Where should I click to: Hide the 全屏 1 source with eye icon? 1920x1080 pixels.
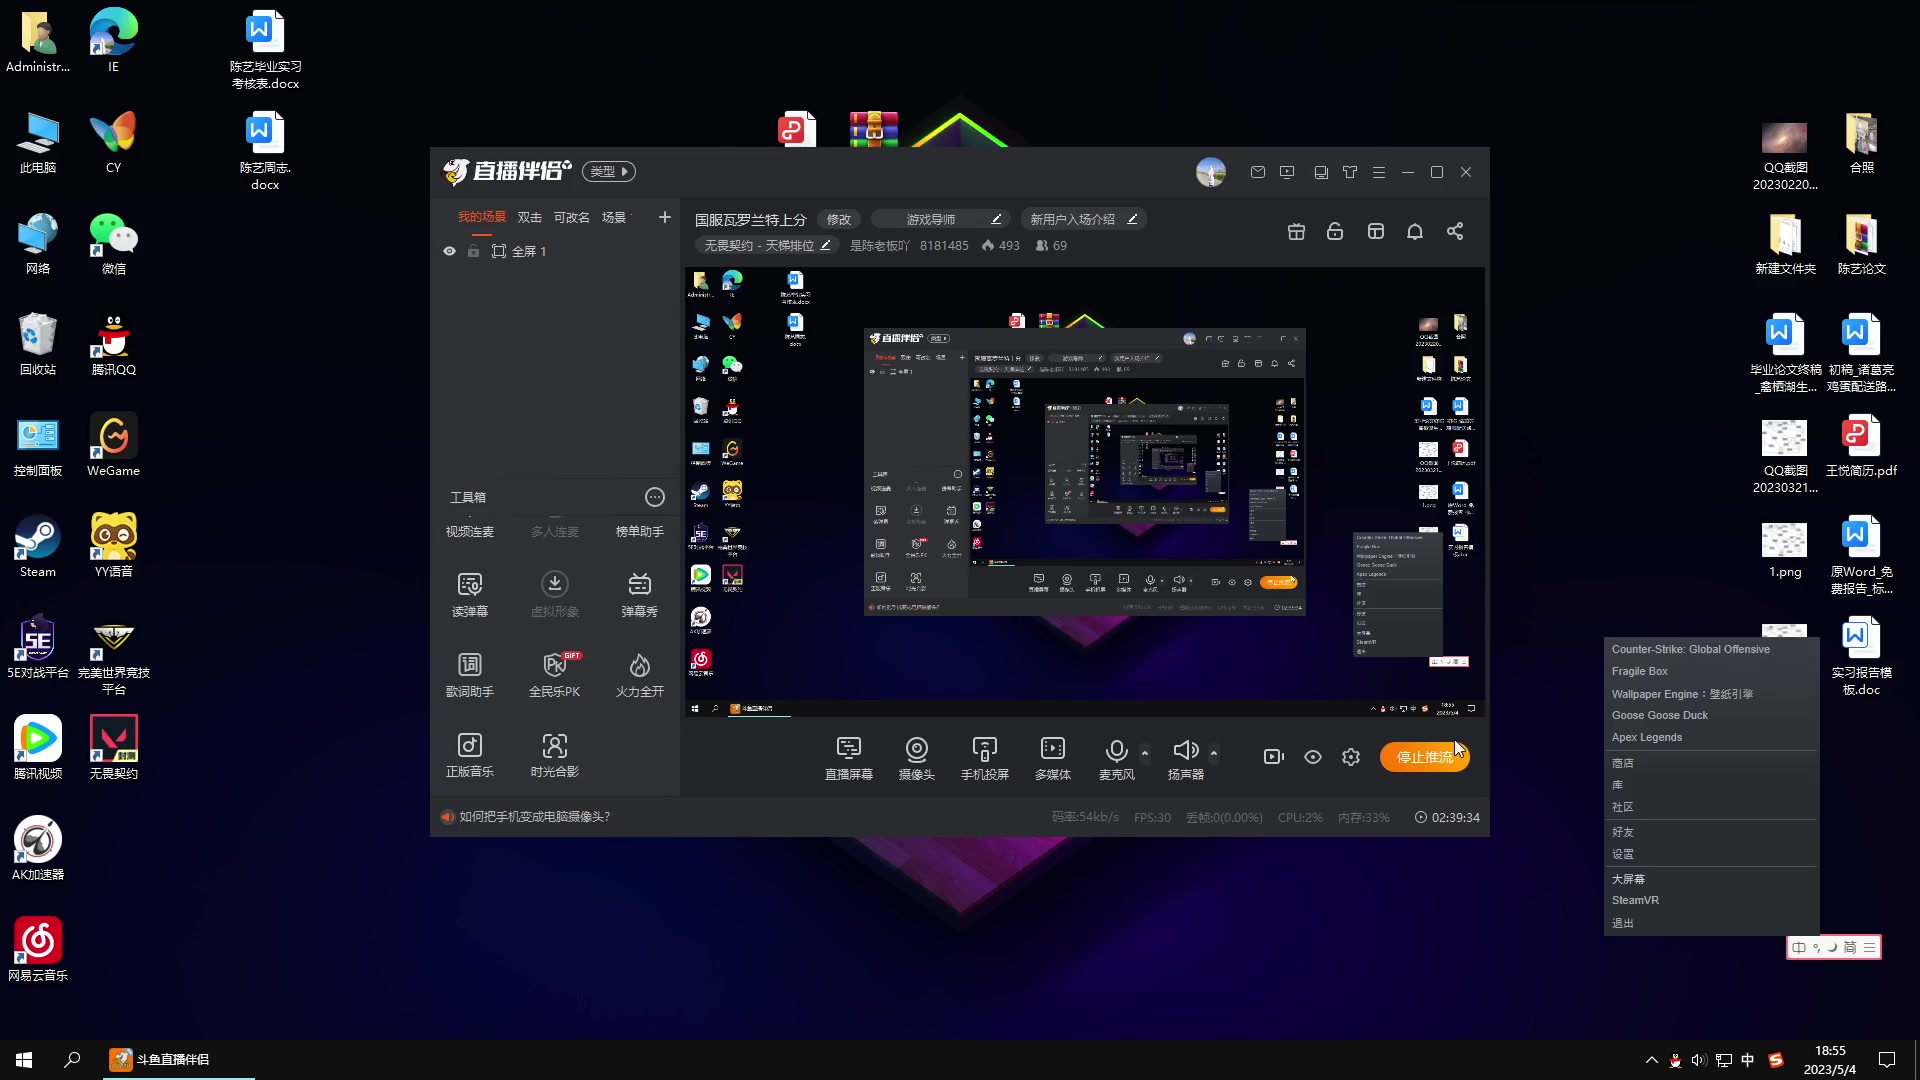449,251
